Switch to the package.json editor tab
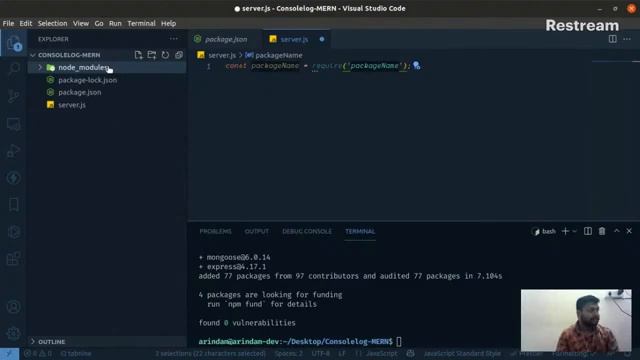The image size is (640, 360). [225, 39]
